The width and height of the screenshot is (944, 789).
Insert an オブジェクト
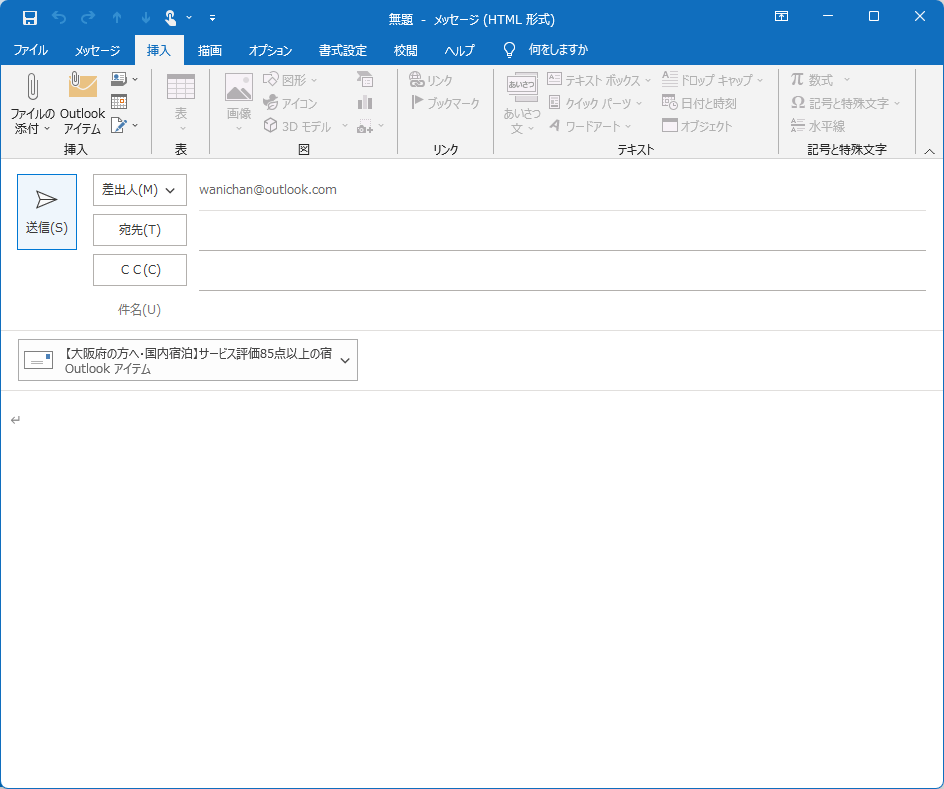click(x=697, y=126)
